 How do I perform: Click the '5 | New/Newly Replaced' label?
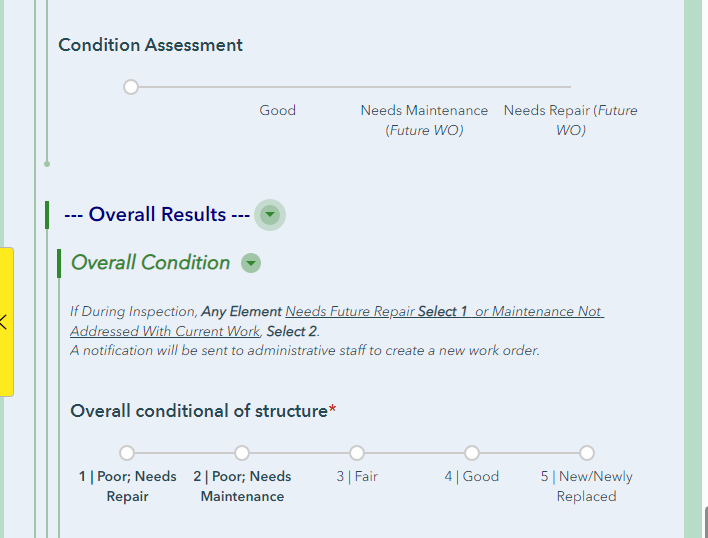587,486
